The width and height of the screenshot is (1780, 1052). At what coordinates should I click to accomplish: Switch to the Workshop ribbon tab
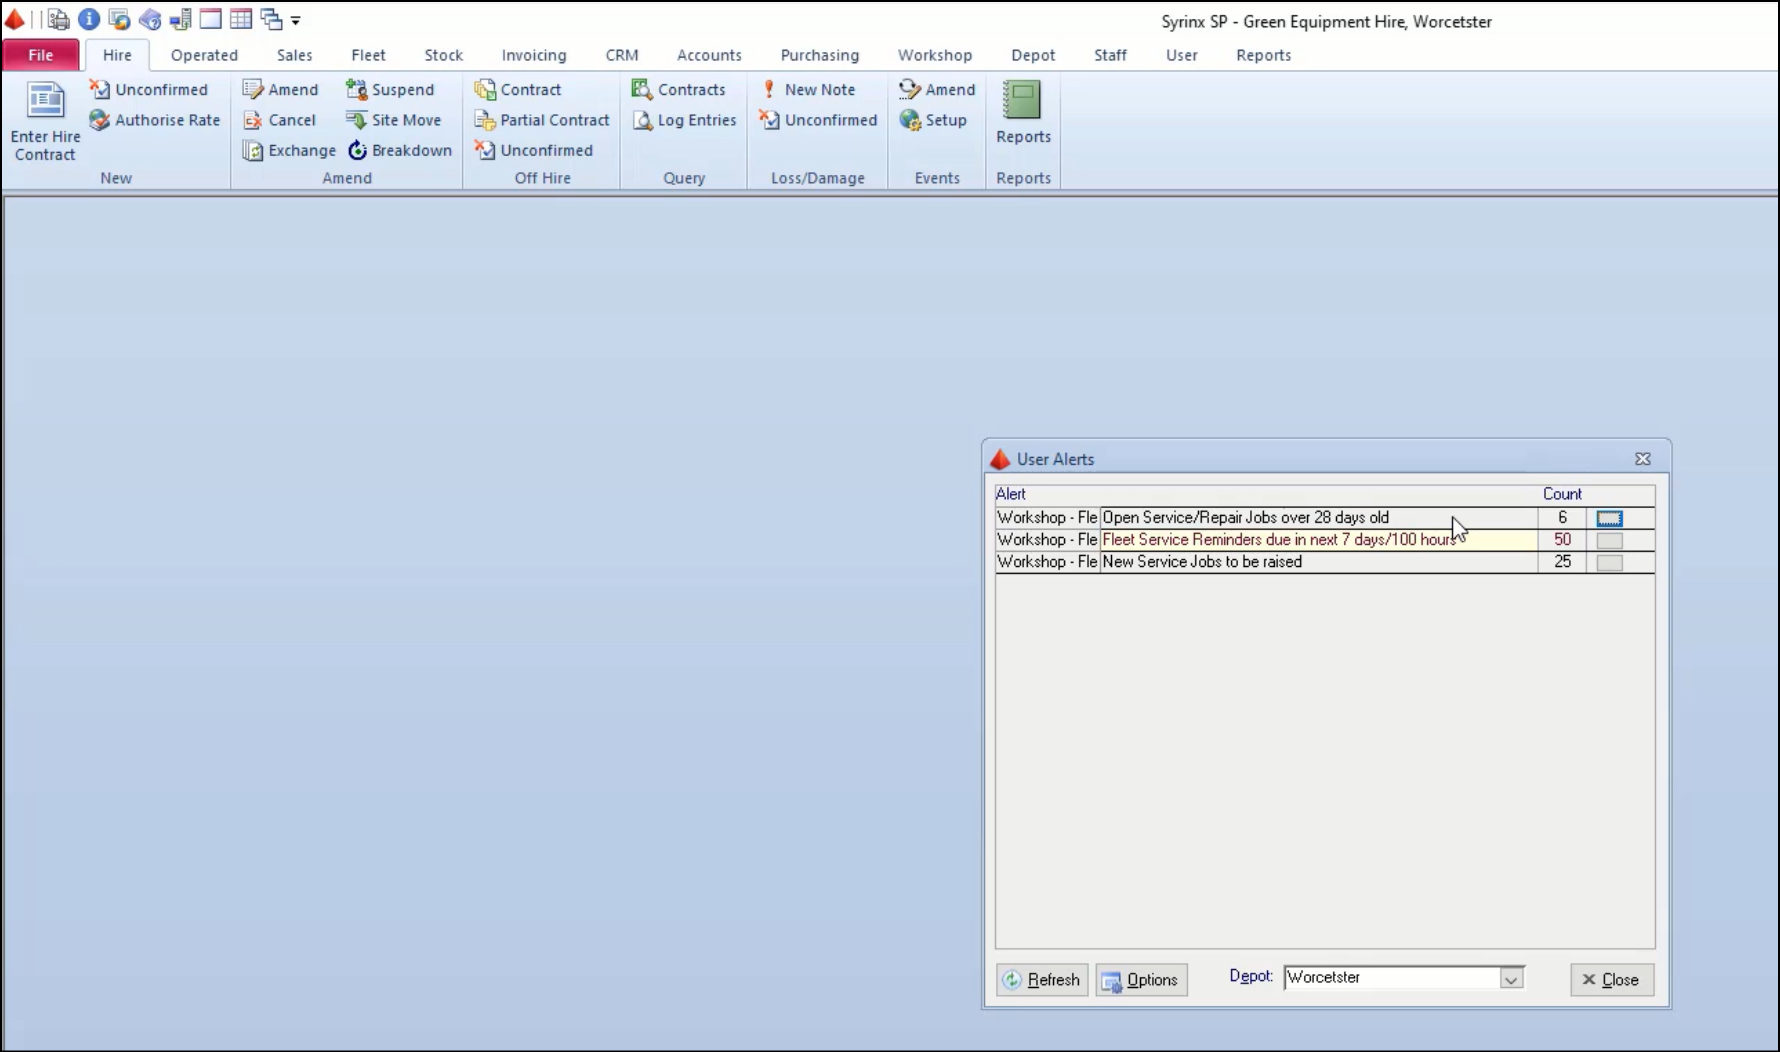coord(934,55)
